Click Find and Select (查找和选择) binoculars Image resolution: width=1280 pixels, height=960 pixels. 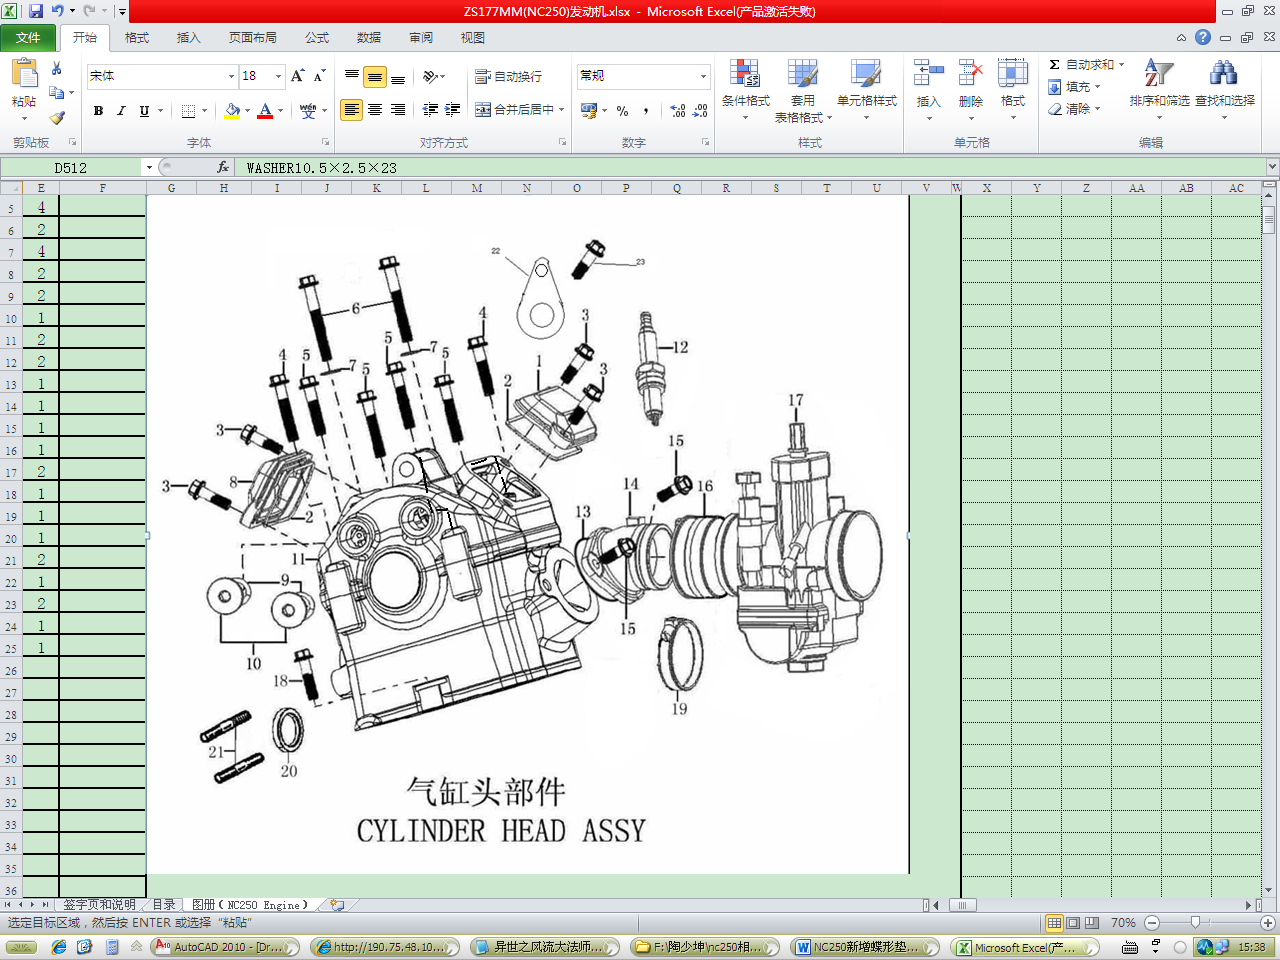(x=1224, y=88)
